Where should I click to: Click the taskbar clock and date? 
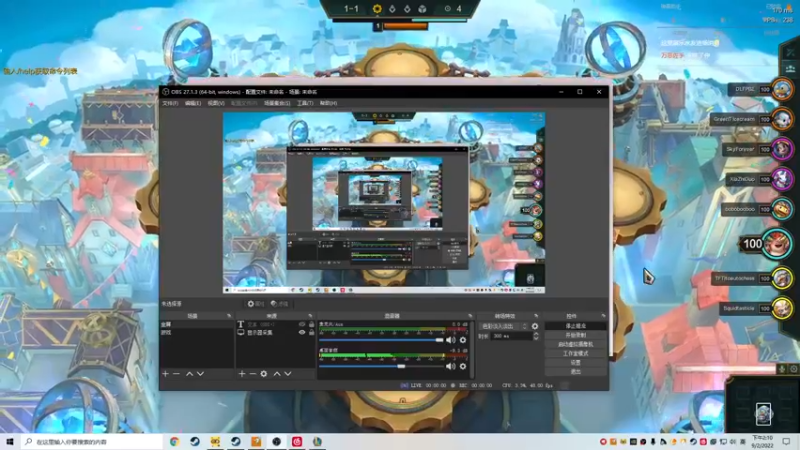point(762,441)
